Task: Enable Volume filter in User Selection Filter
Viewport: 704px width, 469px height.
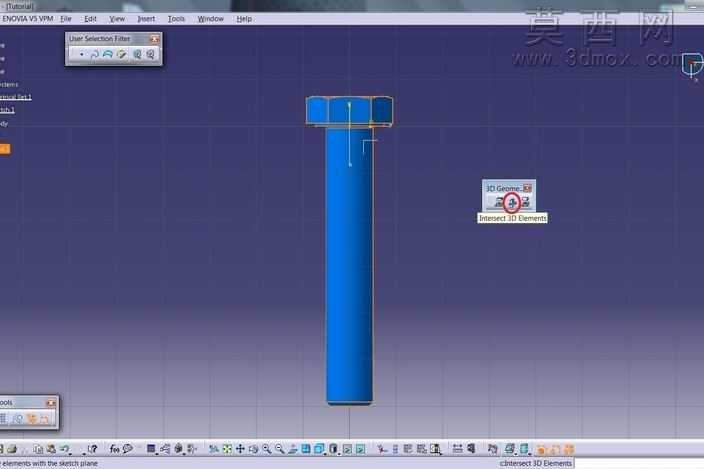Action: 122,54
